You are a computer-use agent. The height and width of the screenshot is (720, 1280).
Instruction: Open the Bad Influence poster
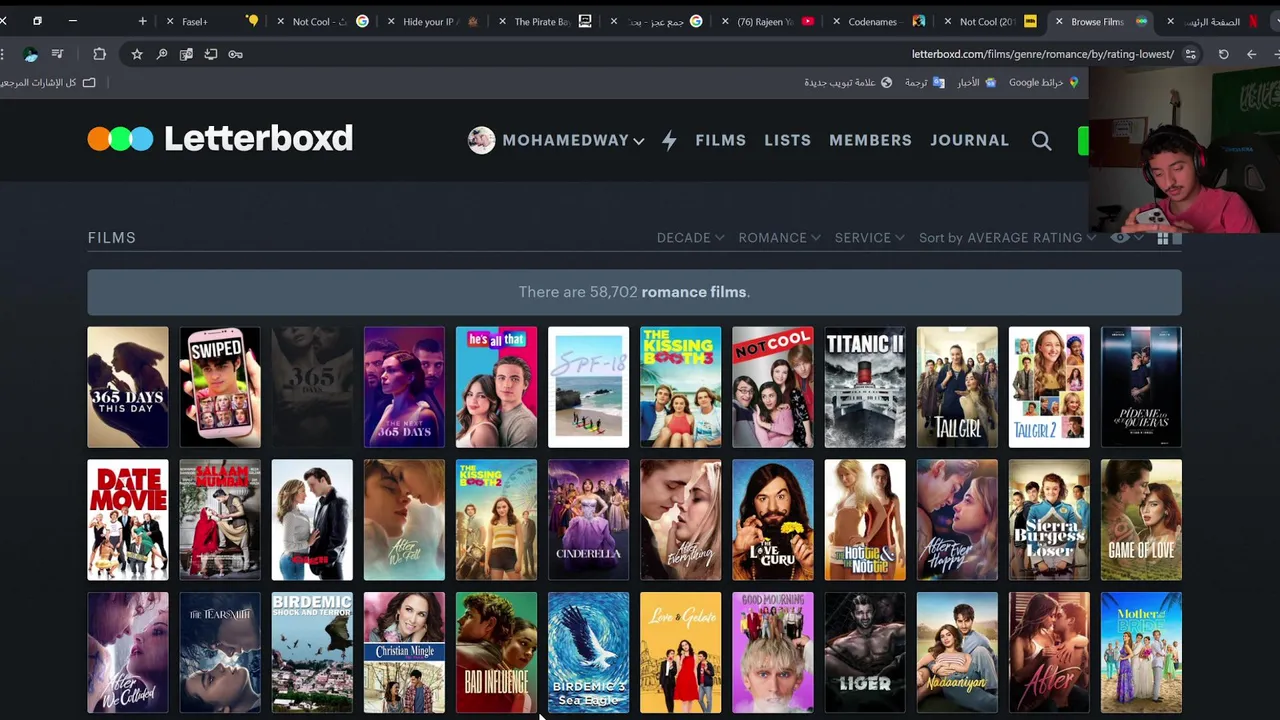click(x=496, y=653)
